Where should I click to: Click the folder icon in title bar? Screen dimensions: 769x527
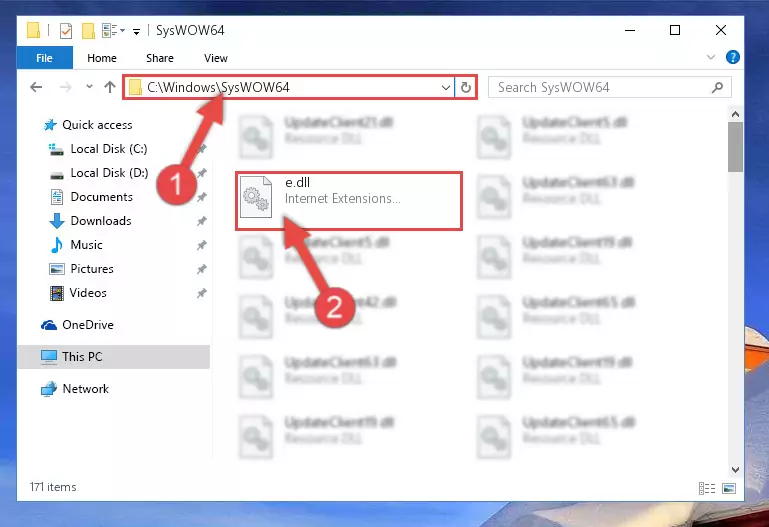(33, 30)
